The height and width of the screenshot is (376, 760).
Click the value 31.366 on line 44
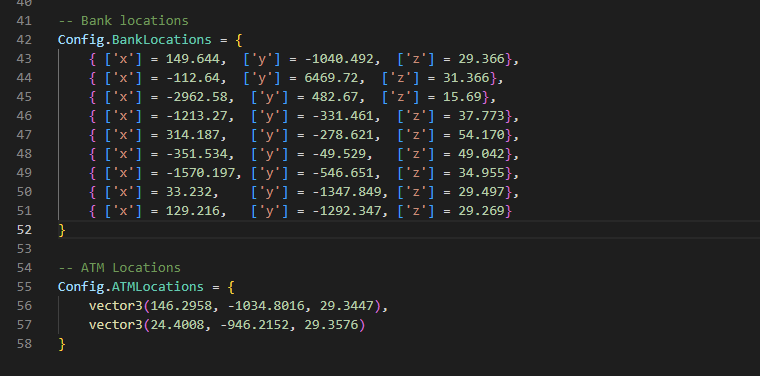466,78
